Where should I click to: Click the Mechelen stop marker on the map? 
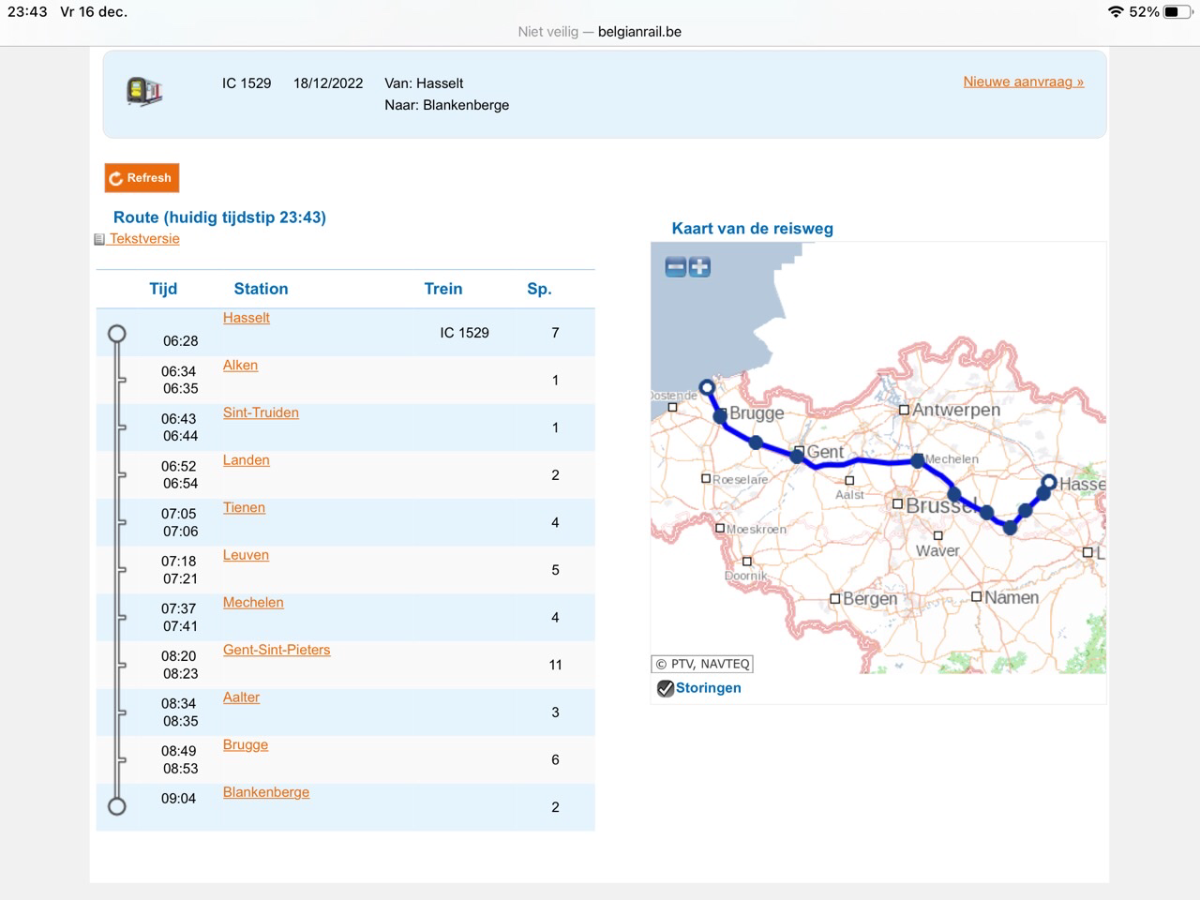tap(918, 461)
